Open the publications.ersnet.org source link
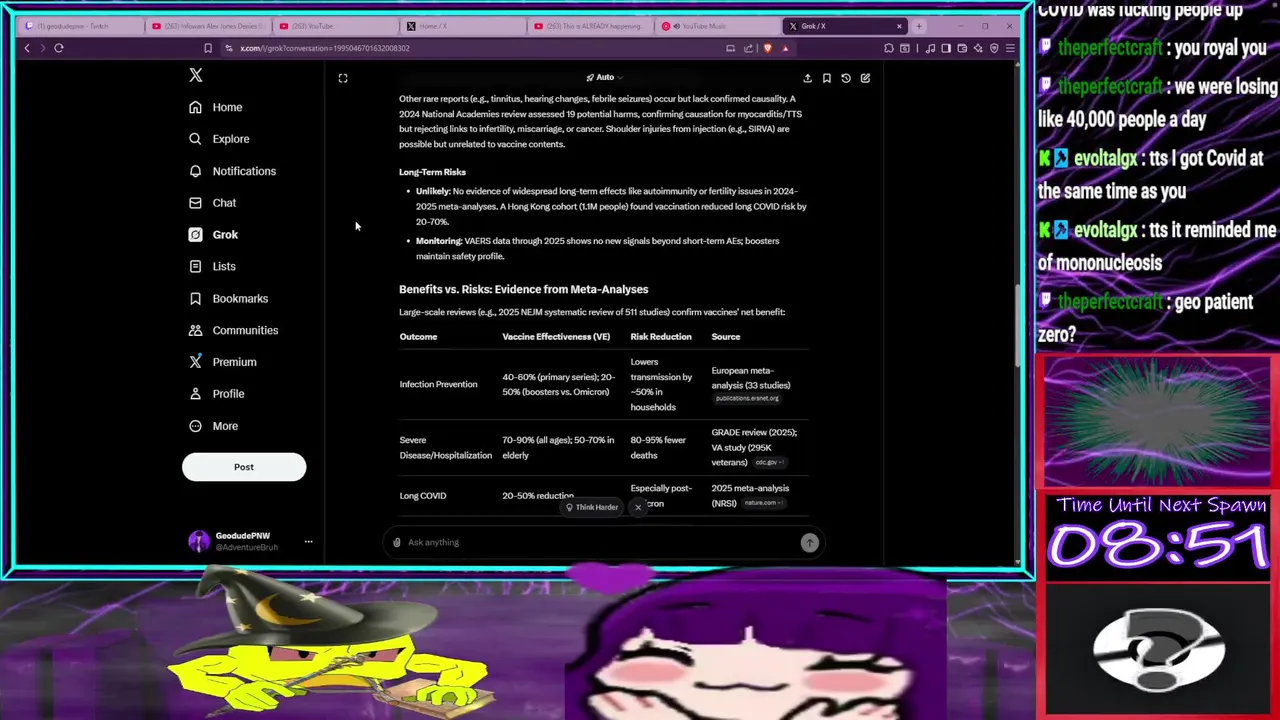The image size is (1280, 720). pos(747,398)
